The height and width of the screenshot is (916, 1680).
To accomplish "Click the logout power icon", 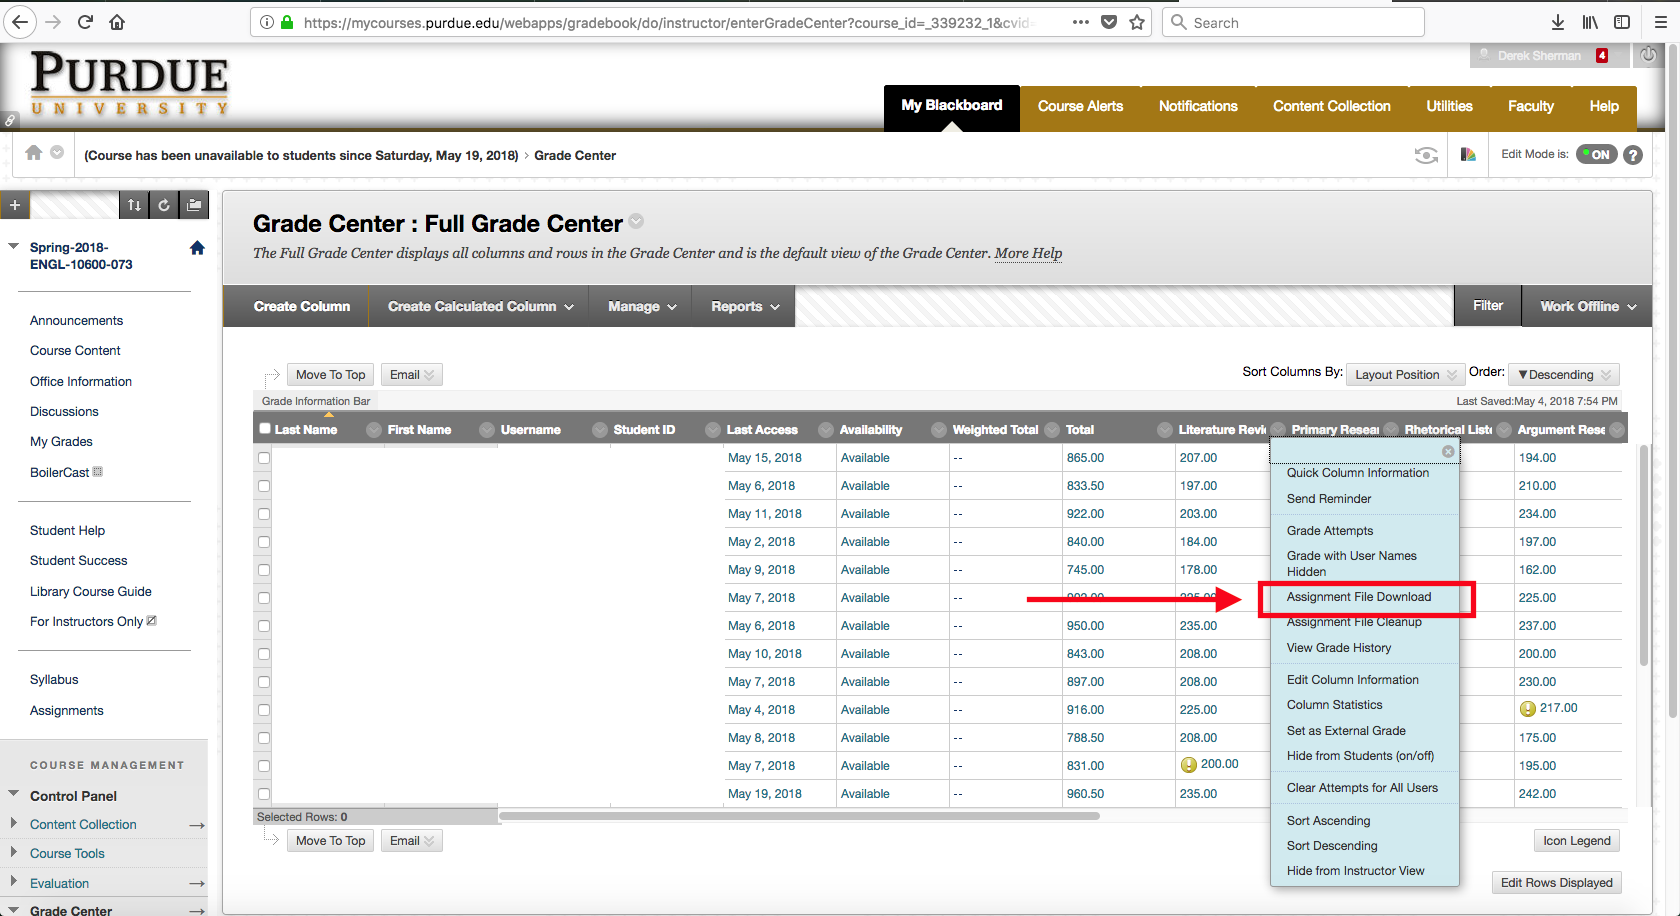I will [1648, 55].
